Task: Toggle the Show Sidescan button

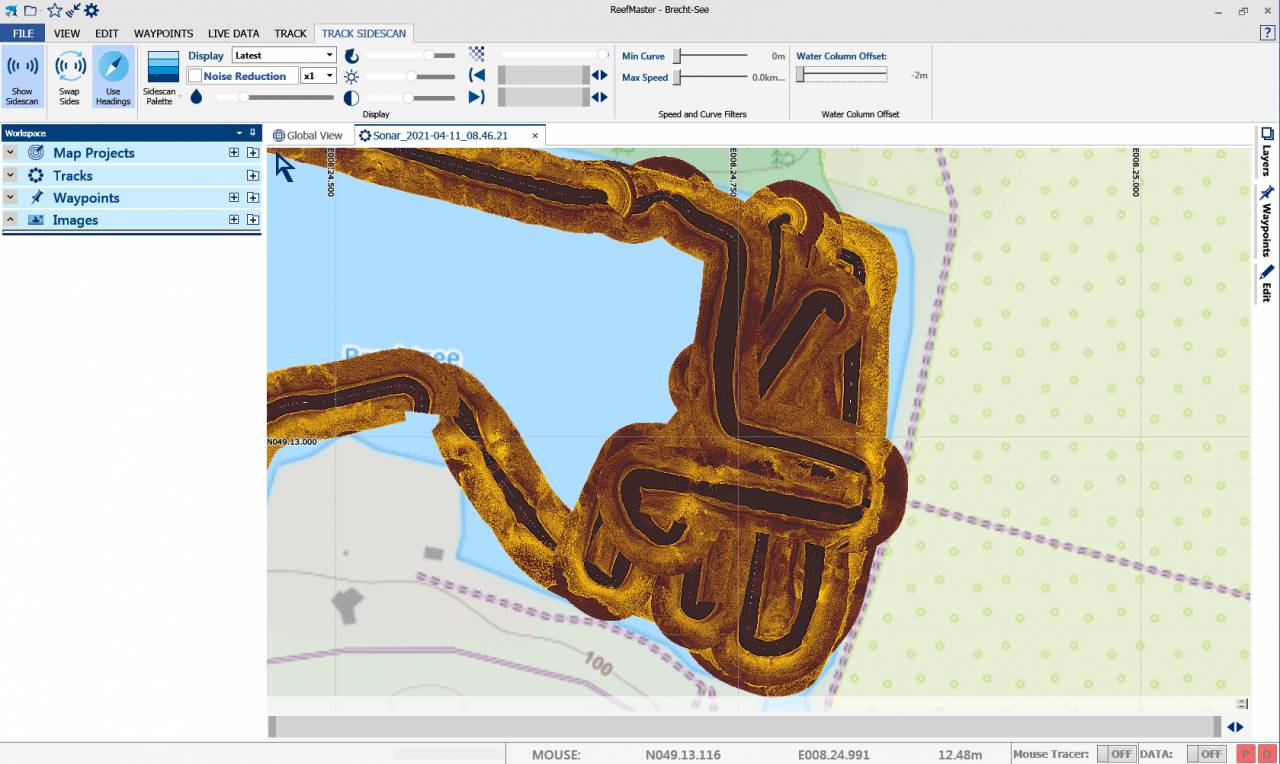Action: pyautogui.click(x=22, y=77)
